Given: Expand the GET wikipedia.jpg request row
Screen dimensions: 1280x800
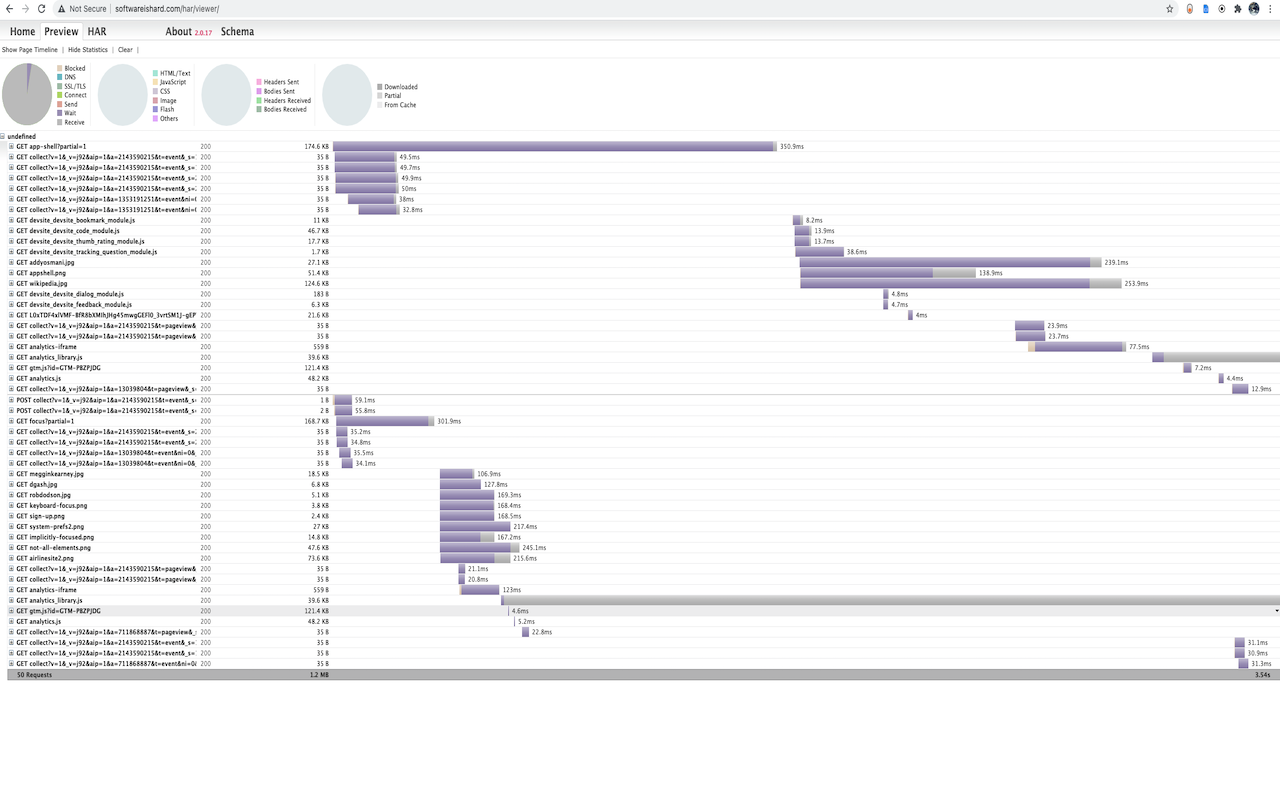Looking at the screenshot, I should tap(12, 283).
